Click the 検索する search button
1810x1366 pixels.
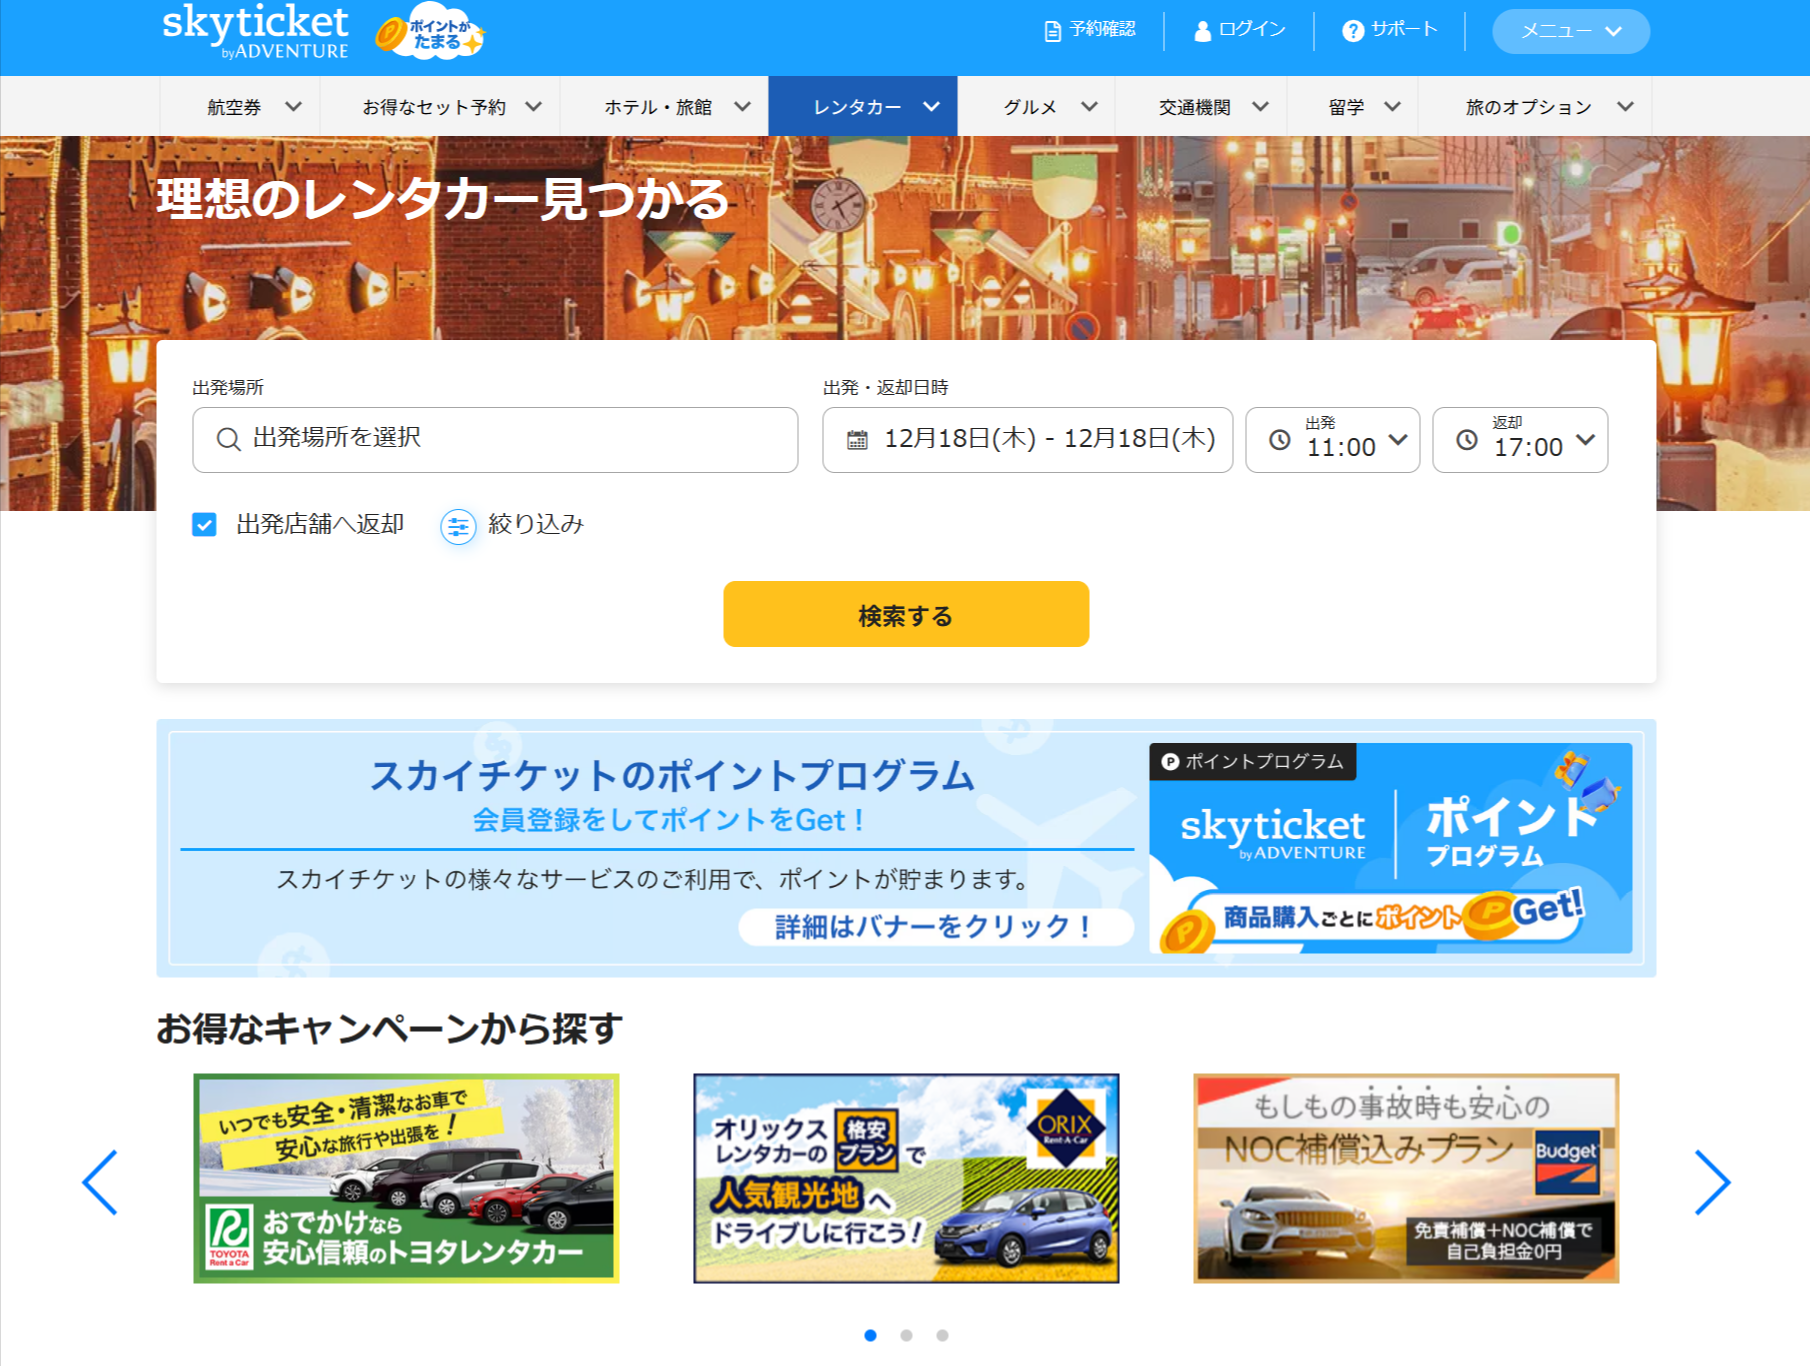pos(906,614)
